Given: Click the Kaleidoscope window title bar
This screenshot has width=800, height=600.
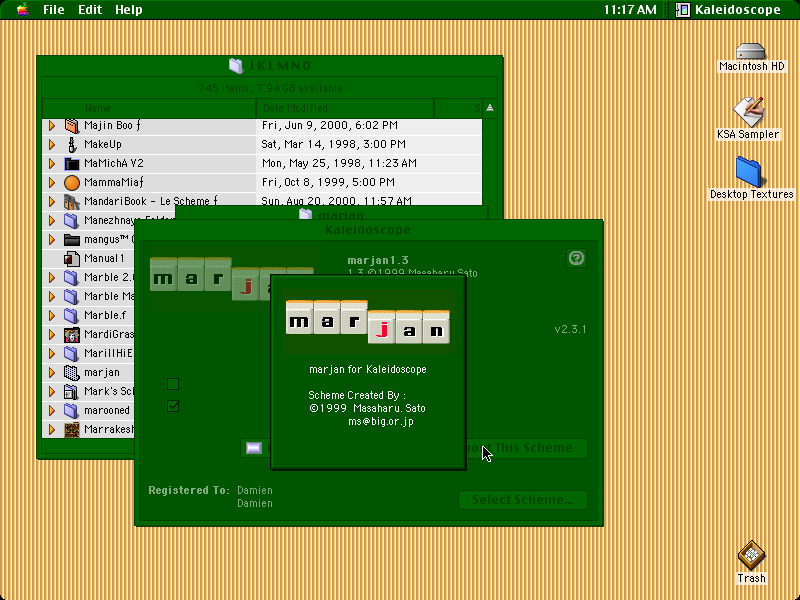Looking at the screenshot, I should tap(368, 230).
